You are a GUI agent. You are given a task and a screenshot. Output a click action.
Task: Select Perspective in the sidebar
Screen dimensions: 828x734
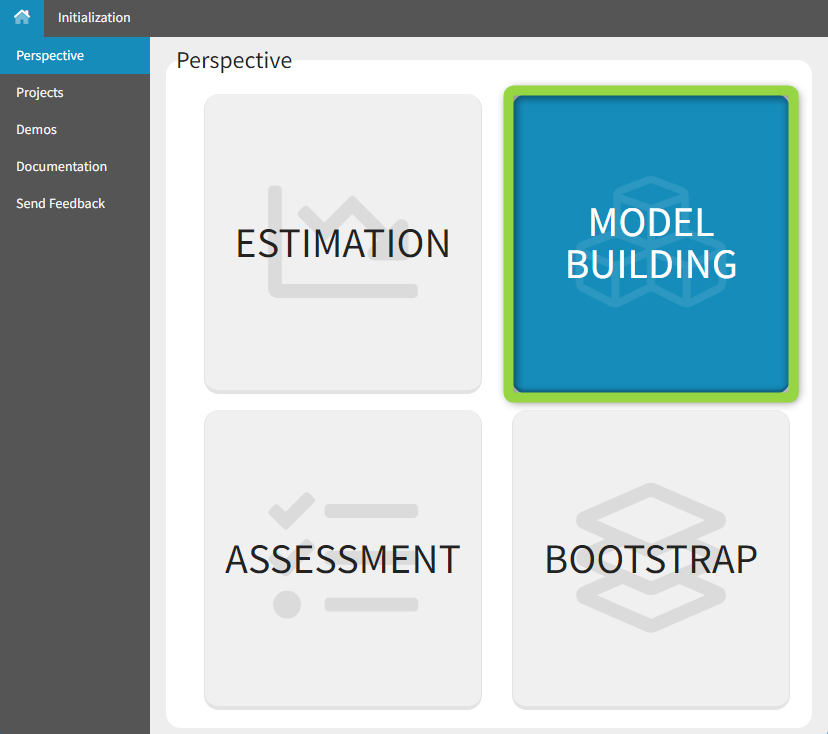[x=50, y=56]
